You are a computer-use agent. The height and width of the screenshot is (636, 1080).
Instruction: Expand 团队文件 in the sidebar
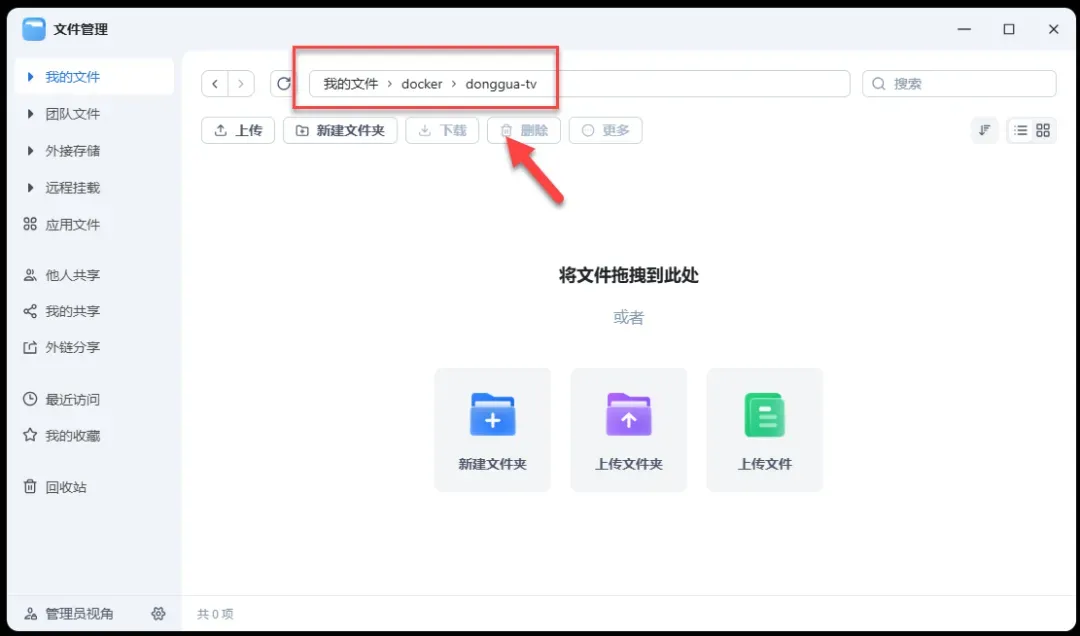click(x=31, y=114)
